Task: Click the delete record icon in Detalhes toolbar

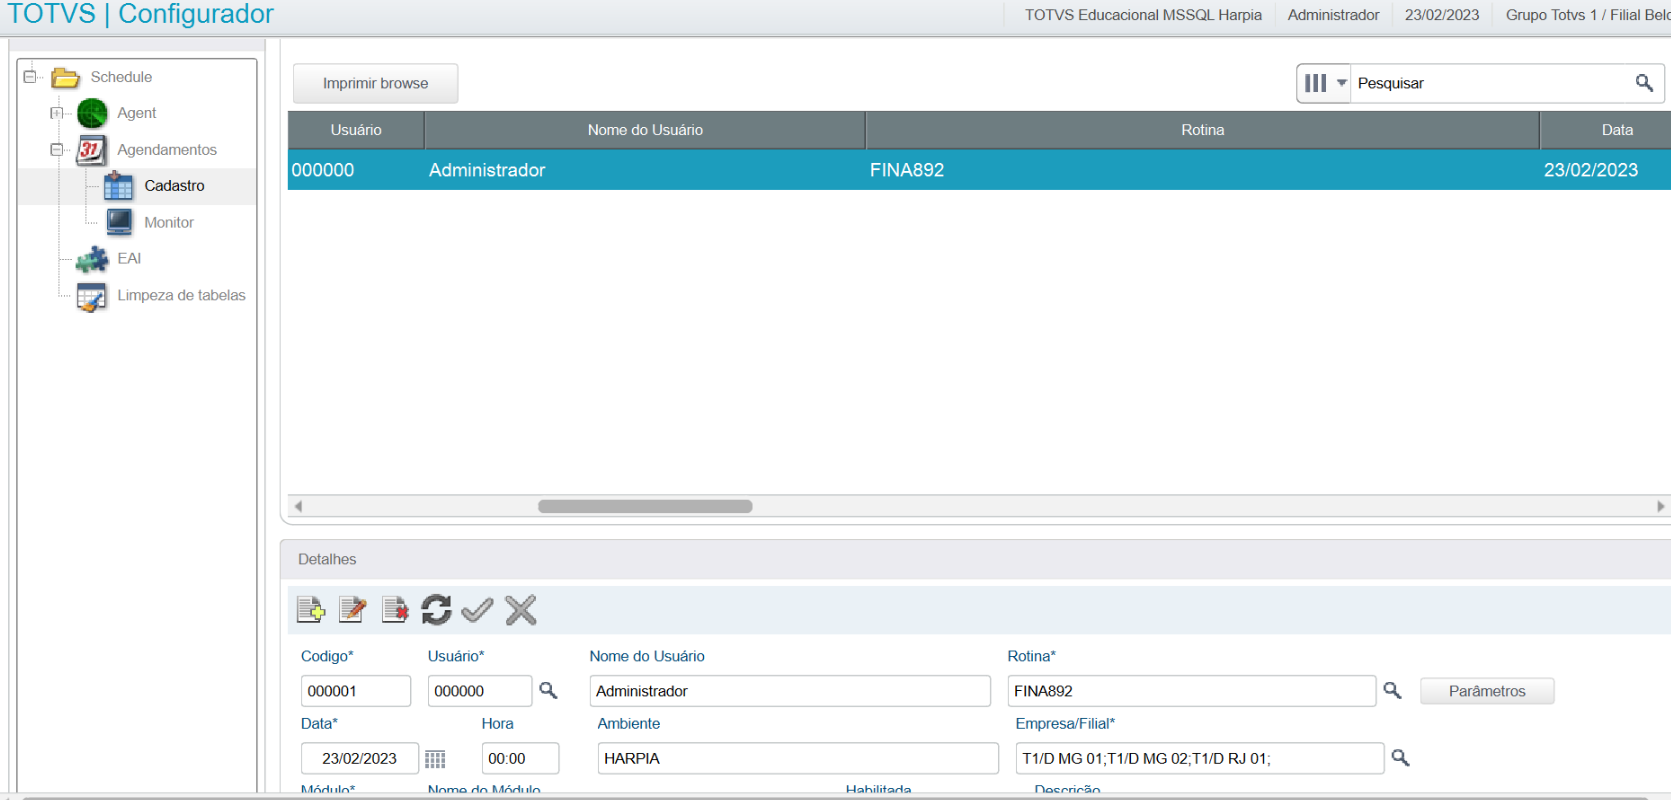Action: (395, 609)
